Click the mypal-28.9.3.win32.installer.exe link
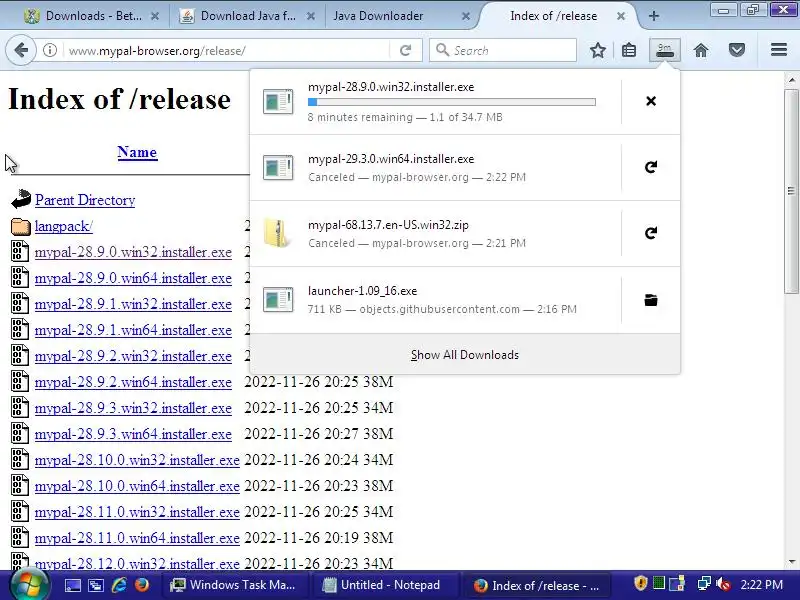Viewport: 800px width, 600px height. 133,408
